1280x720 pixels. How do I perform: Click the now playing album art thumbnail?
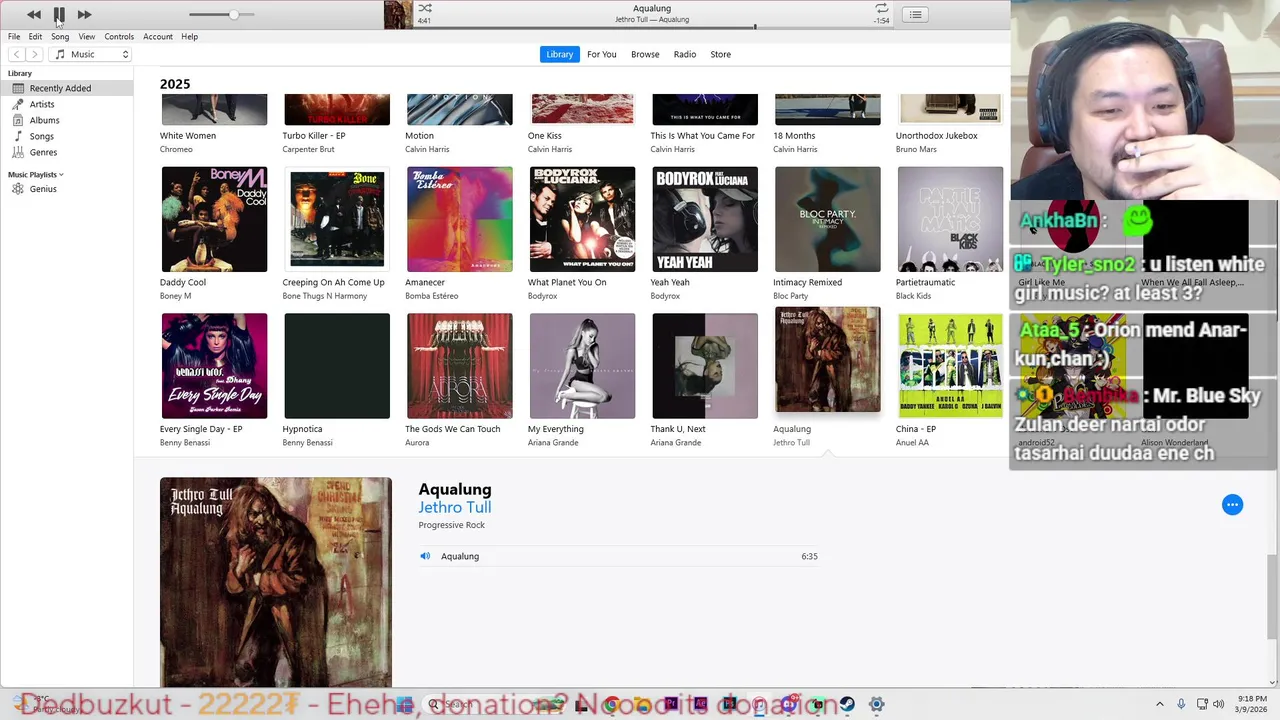pos(398,14)
